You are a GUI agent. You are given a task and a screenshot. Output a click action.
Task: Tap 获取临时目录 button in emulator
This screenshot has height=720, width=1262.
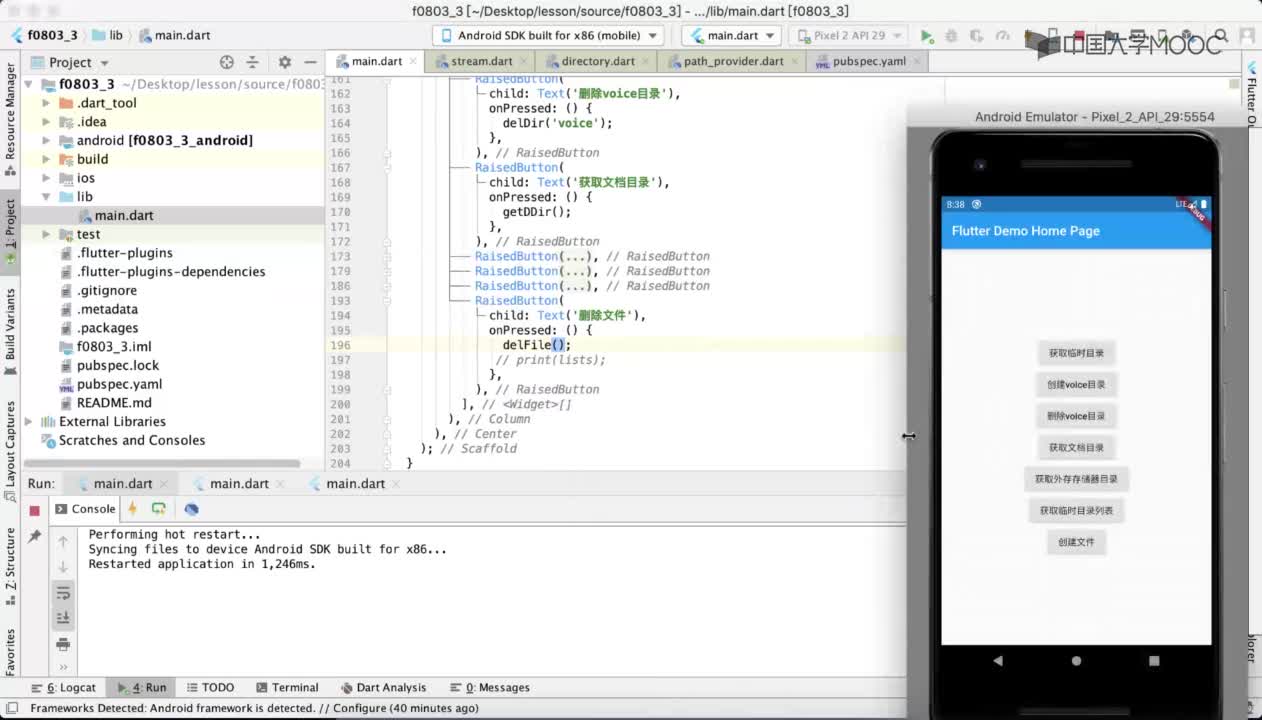tap(1076, 353)
